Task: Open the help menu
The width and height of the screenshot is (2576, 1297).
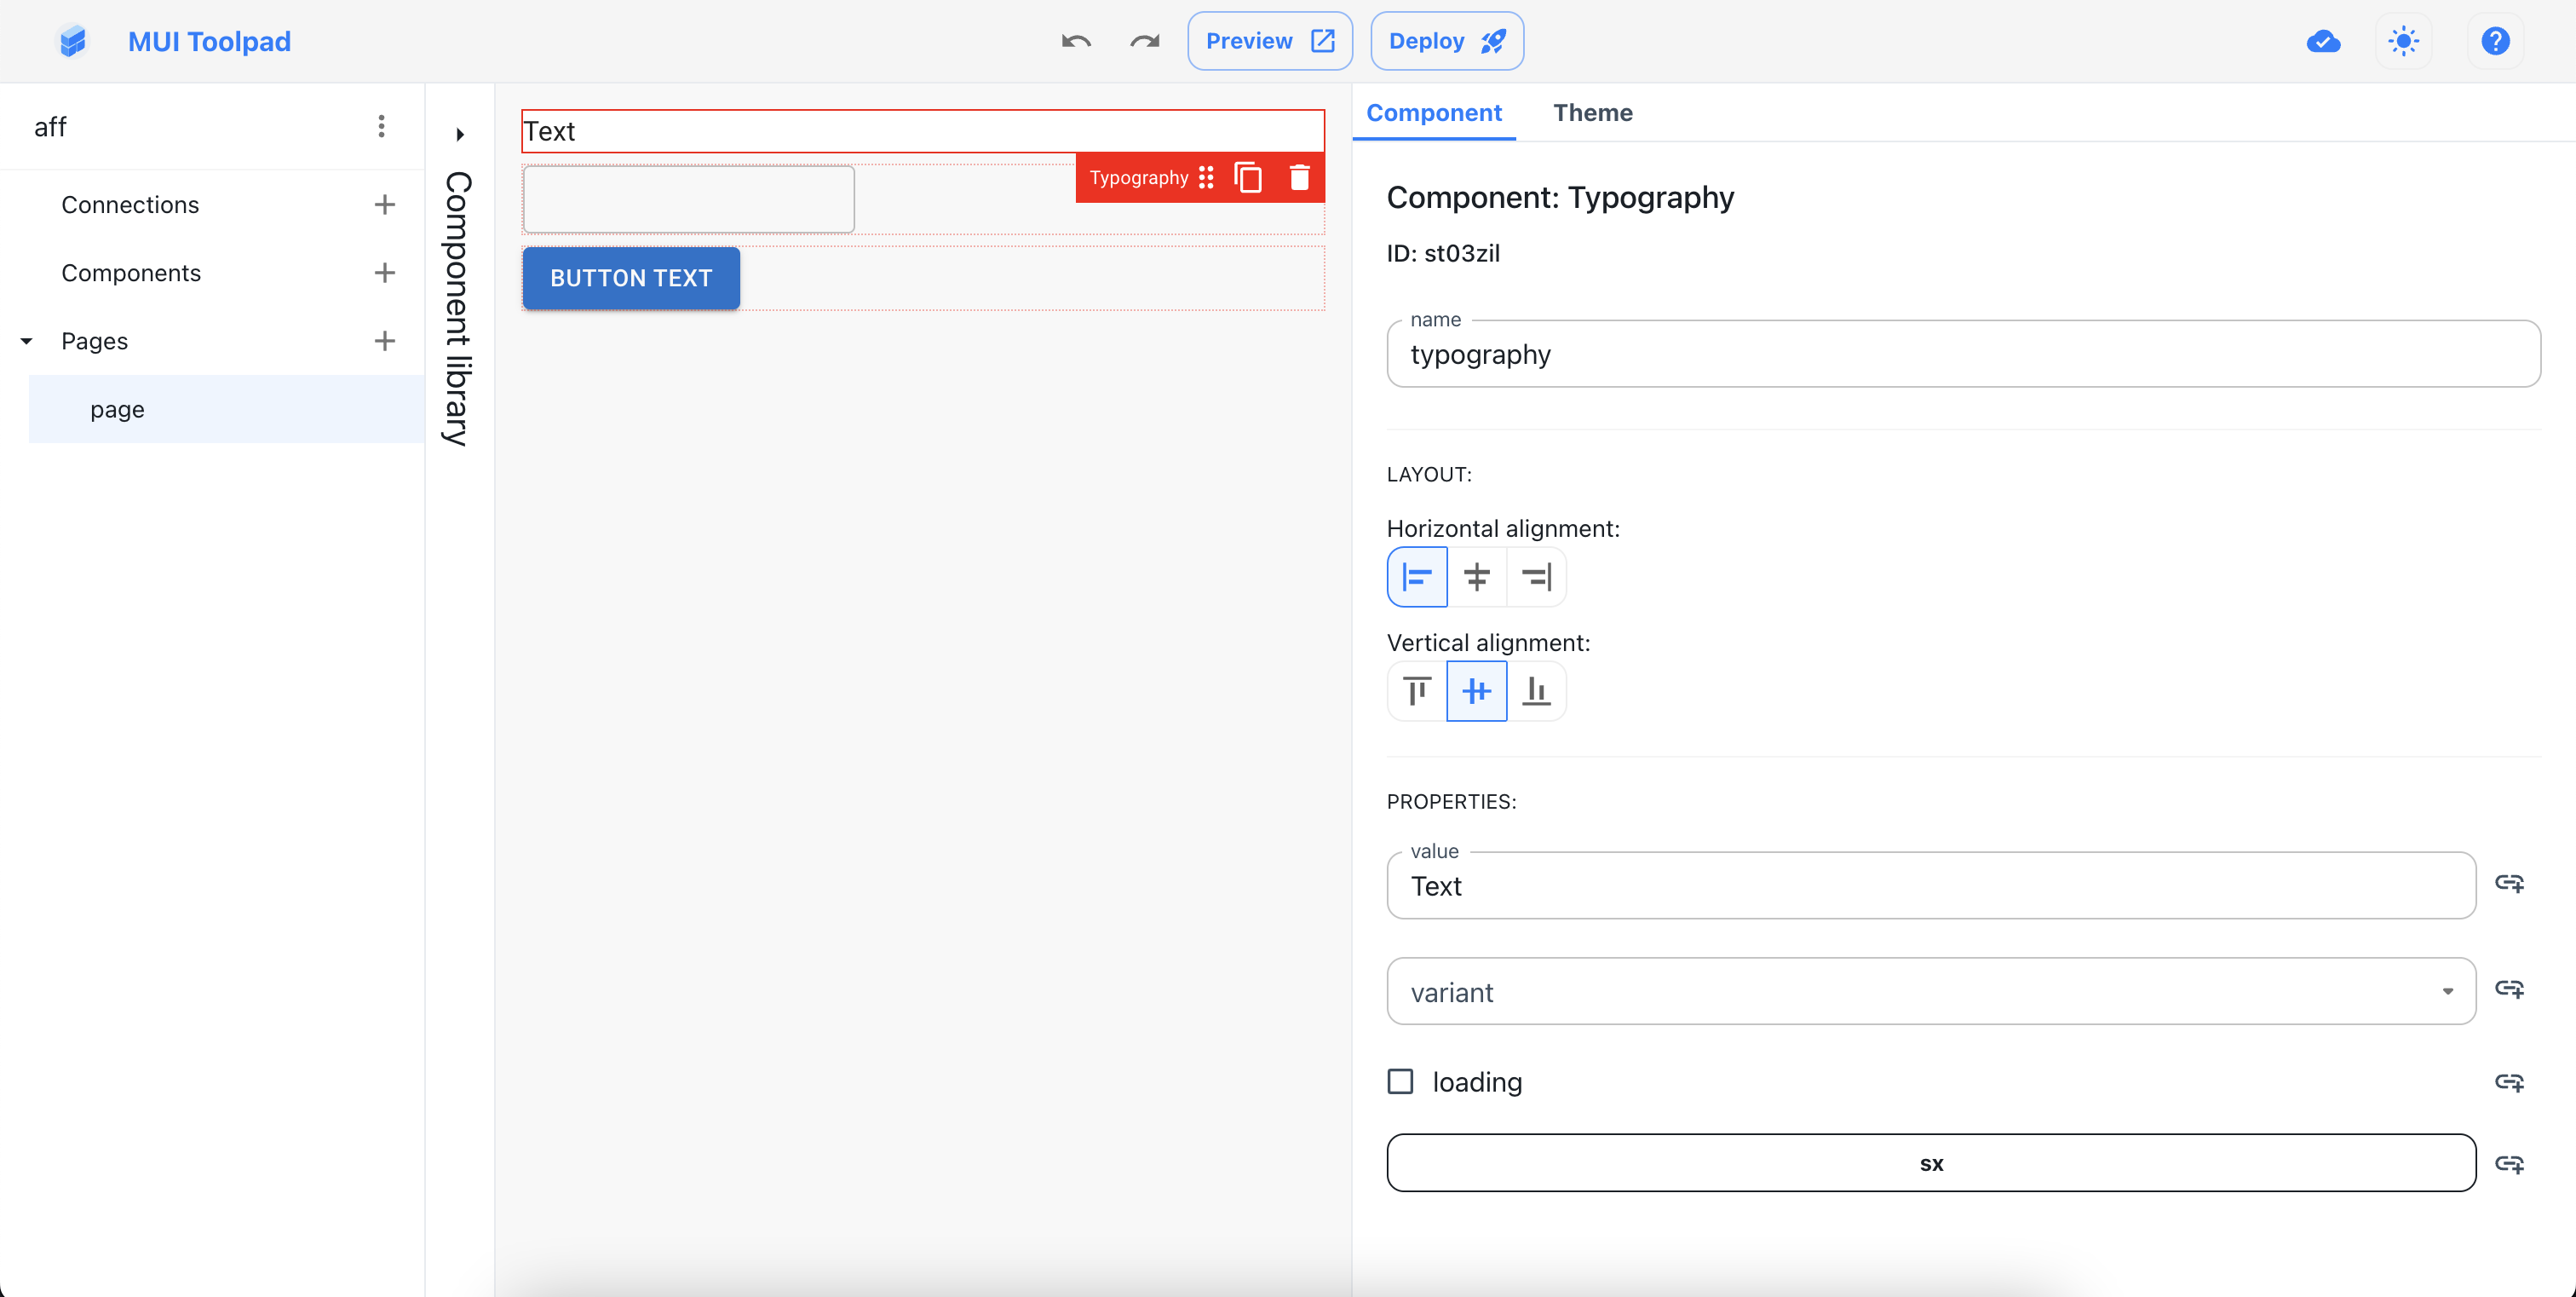Action: pos(2494,41)
